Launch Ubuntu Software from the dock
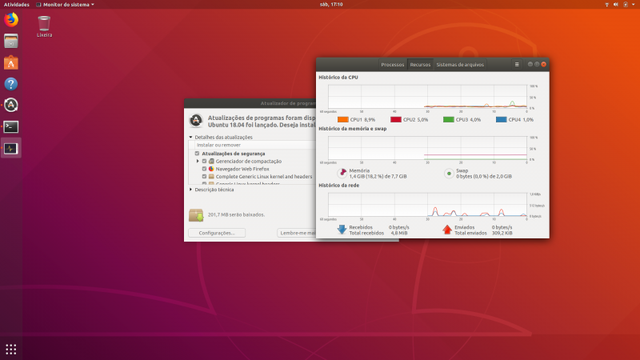Image resolution: width=640 pixels, height=360 pixels. coord(11,63)
